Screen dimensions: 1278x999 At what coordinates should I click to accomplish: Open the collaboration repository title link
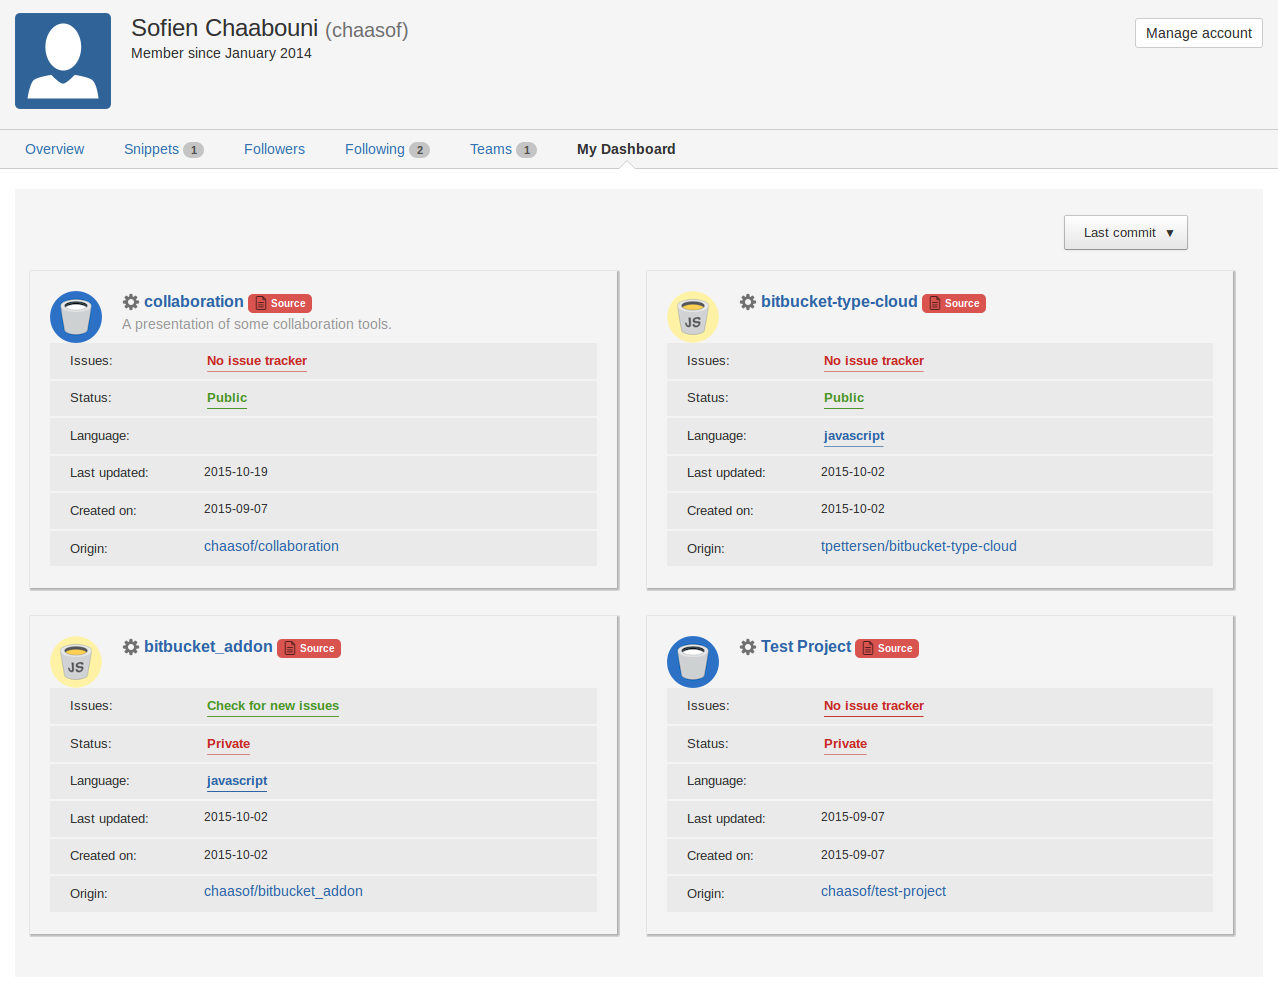click(x=194, y=302)
